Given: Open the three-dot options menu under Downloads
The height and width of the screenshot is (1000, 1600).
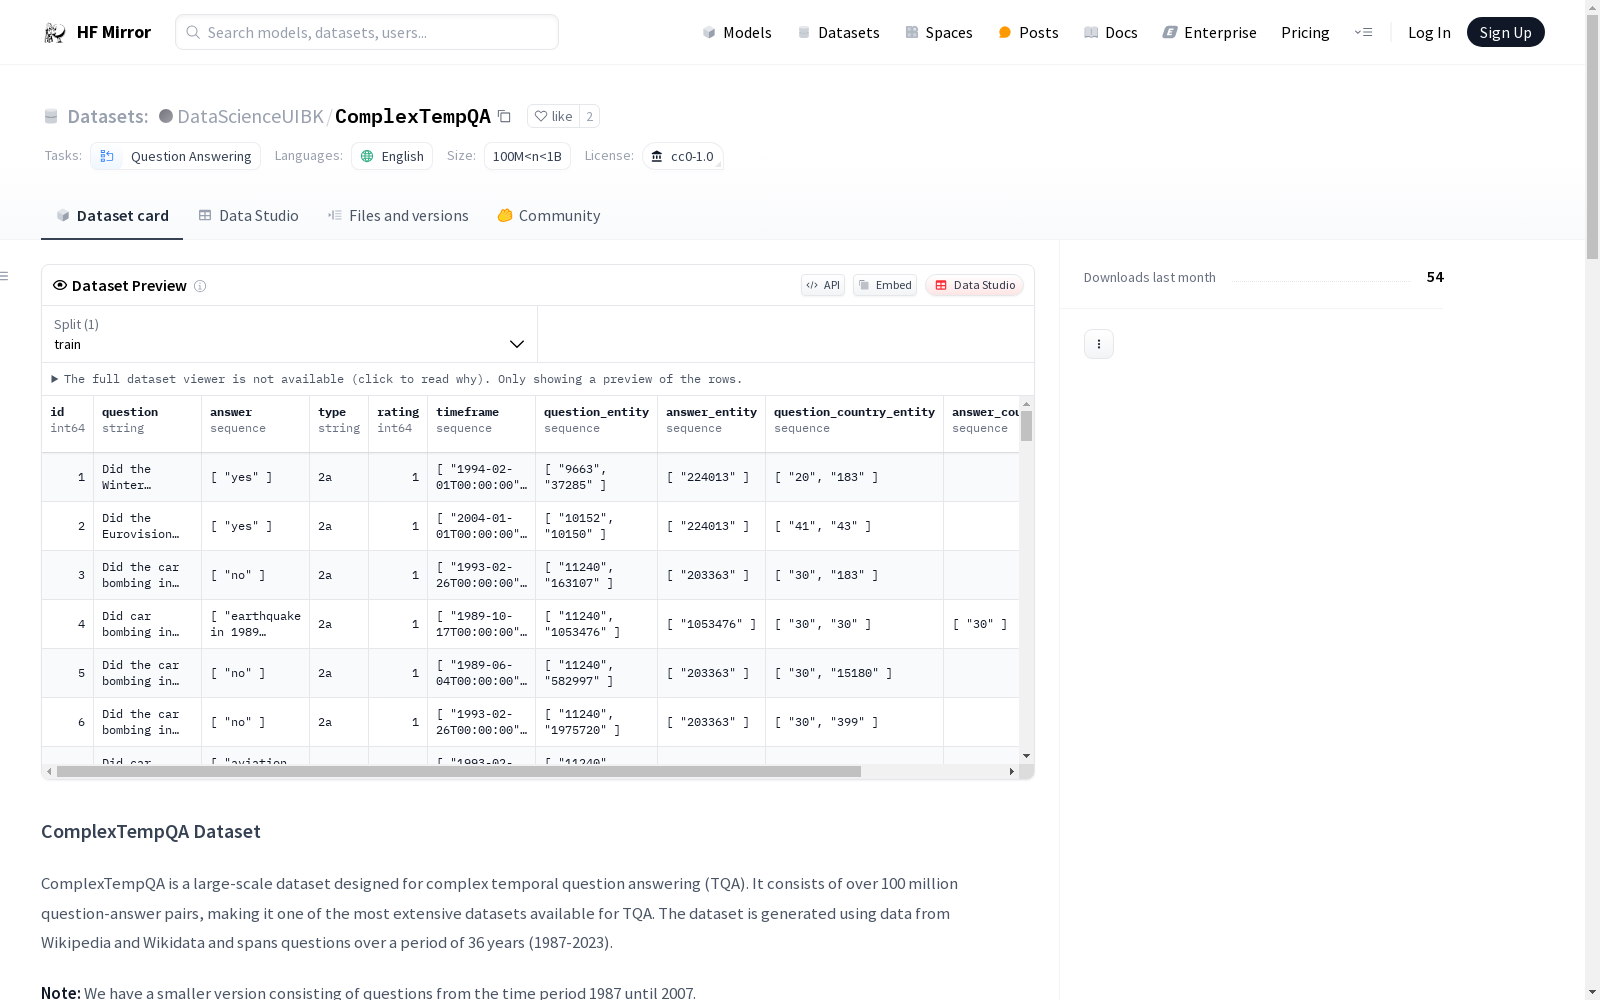Looking at the screenshot, I should click(x=1099, y=344).
